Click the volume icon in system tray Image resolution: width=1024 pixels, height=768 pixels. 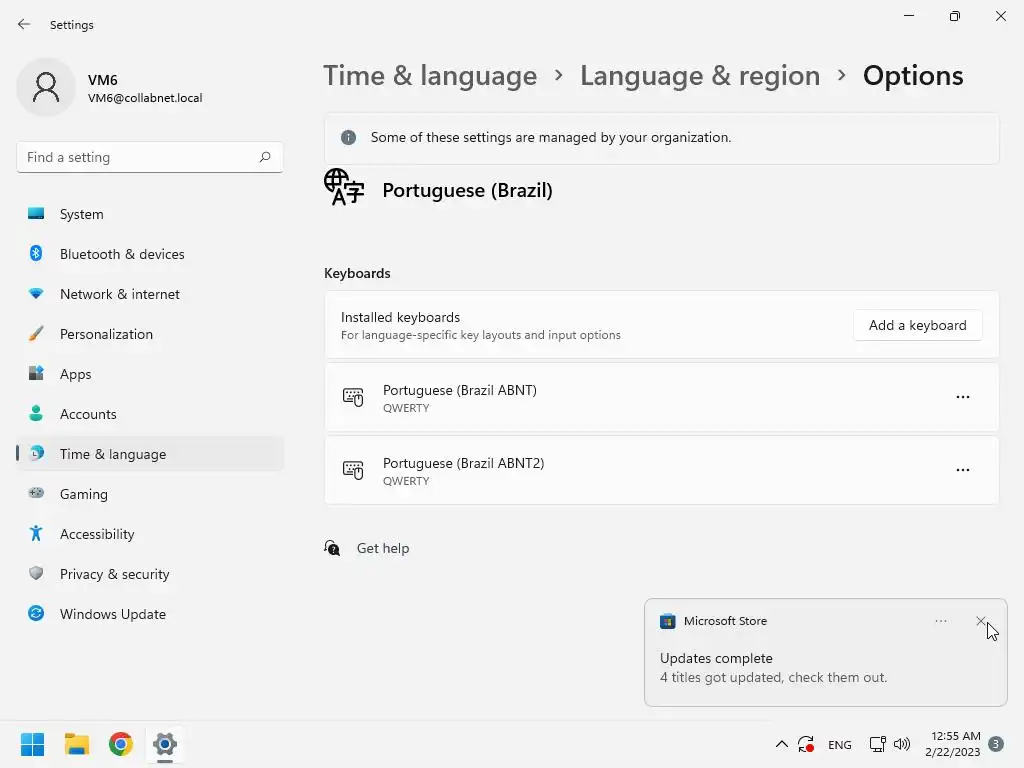(902, 744)
